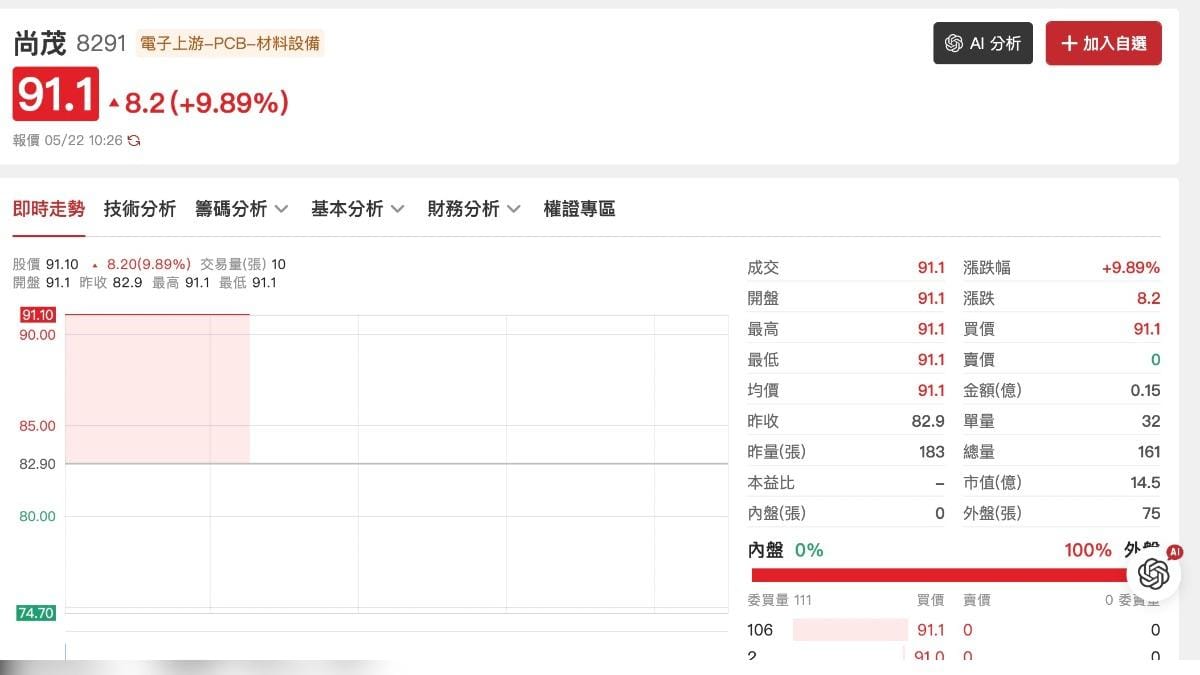Click the stock code 8291
Image resolution: width=1200 pixels, height=675 pixels.
tap(101, 44)
